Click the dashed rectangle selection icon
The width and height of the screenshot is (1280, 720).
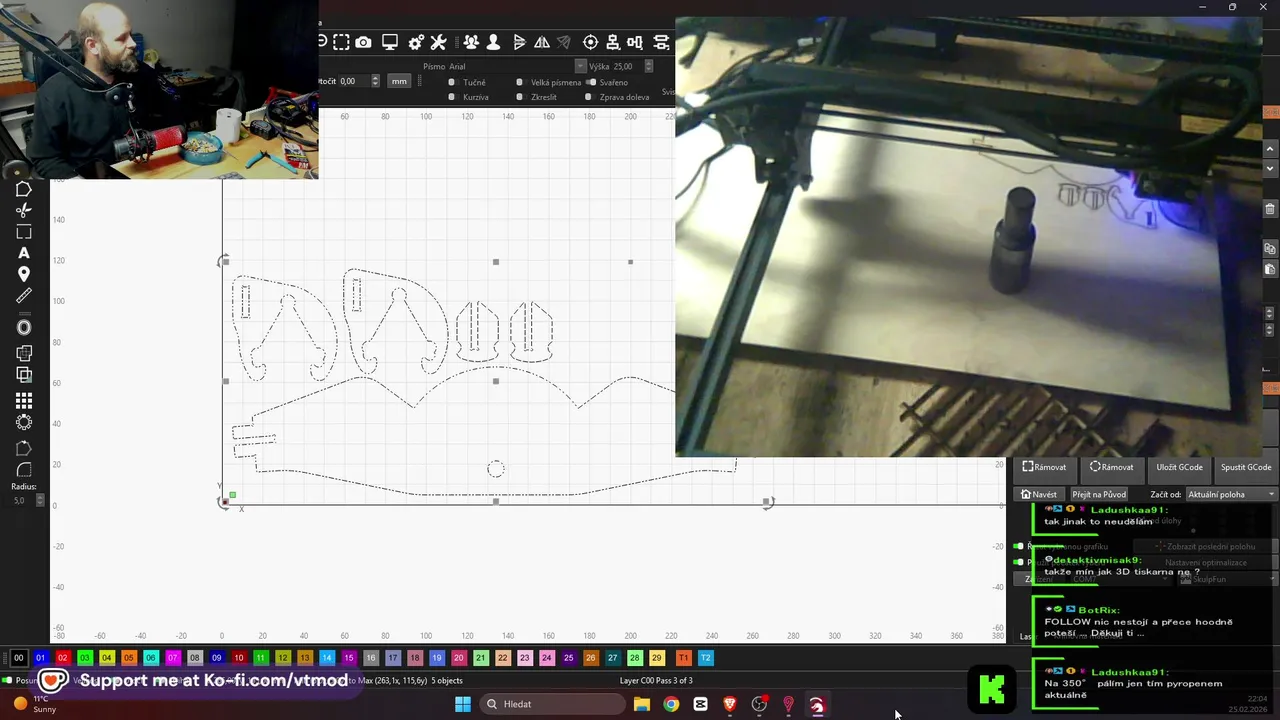(x=341, y=42)
